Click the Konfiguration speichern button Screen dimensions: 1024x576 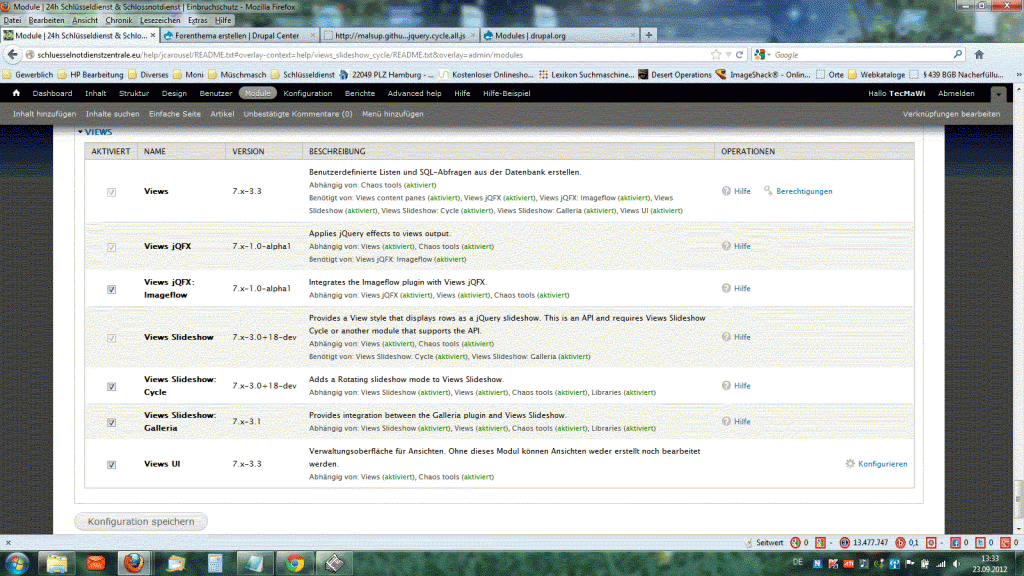pos(141,521)
